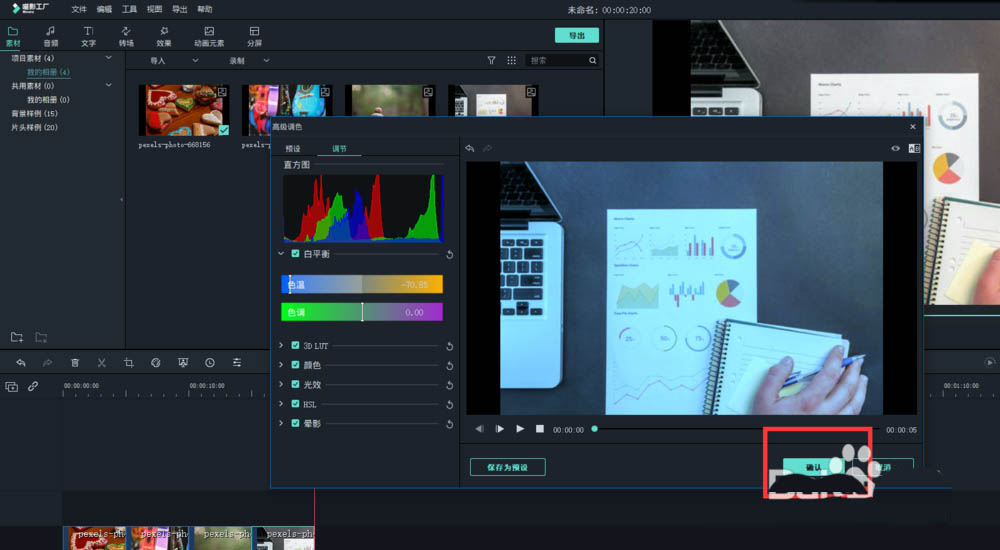Expand the HSL section chevron
The image size is (1000, 550).
click(281, 404)
